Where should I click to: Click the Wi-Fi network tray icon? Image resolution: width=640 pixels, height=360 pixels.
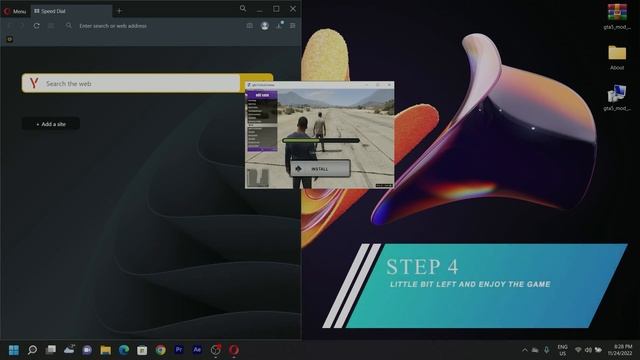coord(578,350)
